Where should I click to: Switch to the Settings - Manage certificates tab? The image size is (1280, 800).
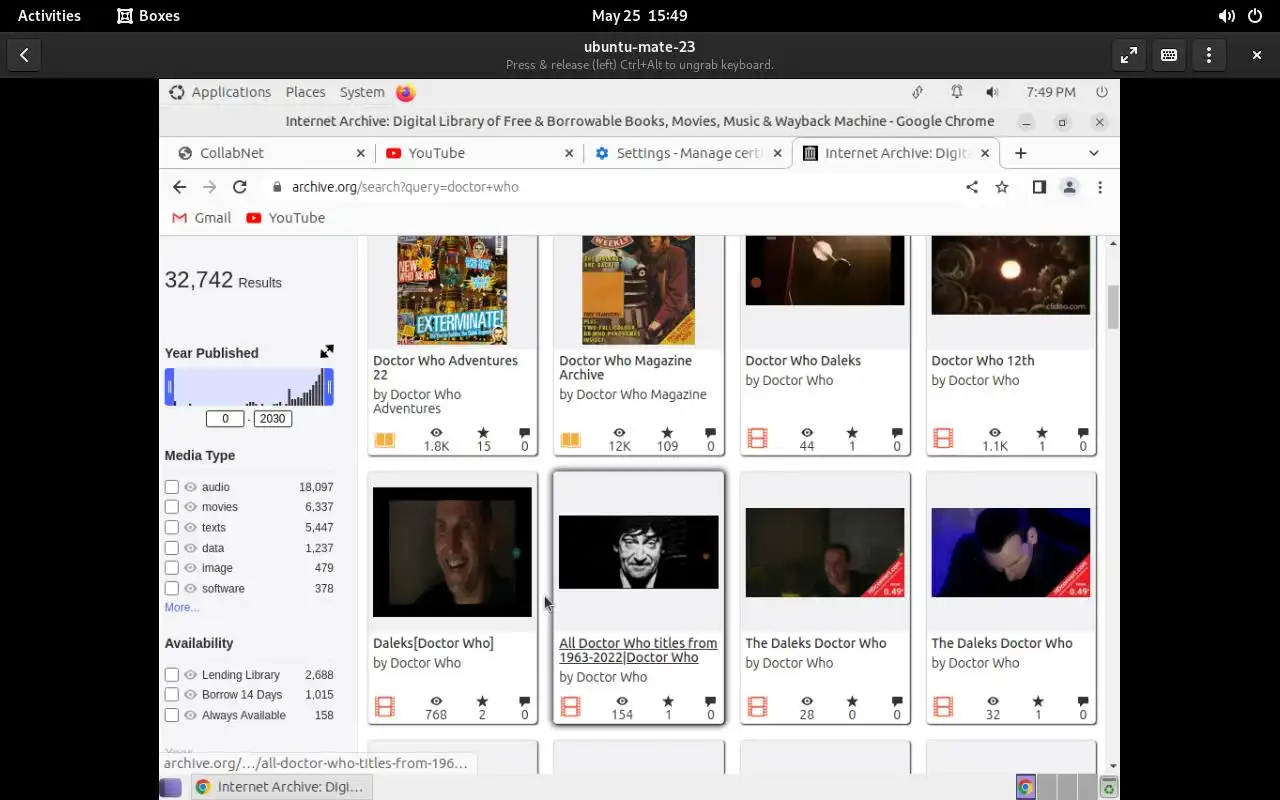(689, 153)
